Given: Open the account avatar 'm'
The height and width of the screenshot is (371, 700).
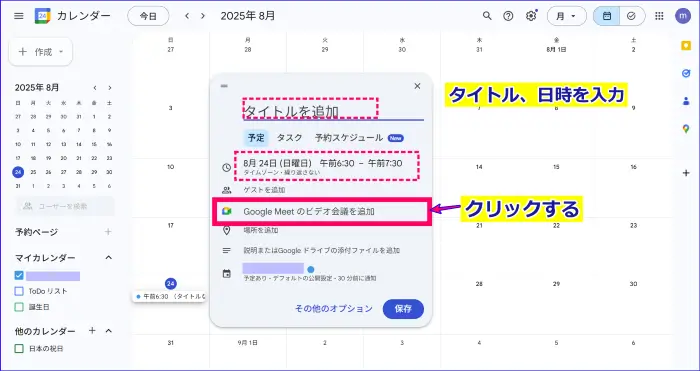Looking at the screenshot, I should point(683,16).
